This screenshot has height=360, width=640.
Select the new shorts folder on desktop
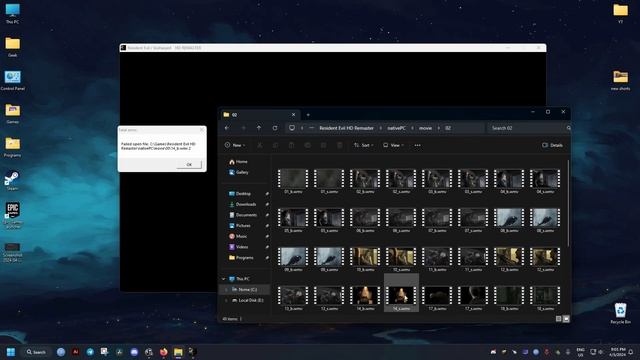620,80
